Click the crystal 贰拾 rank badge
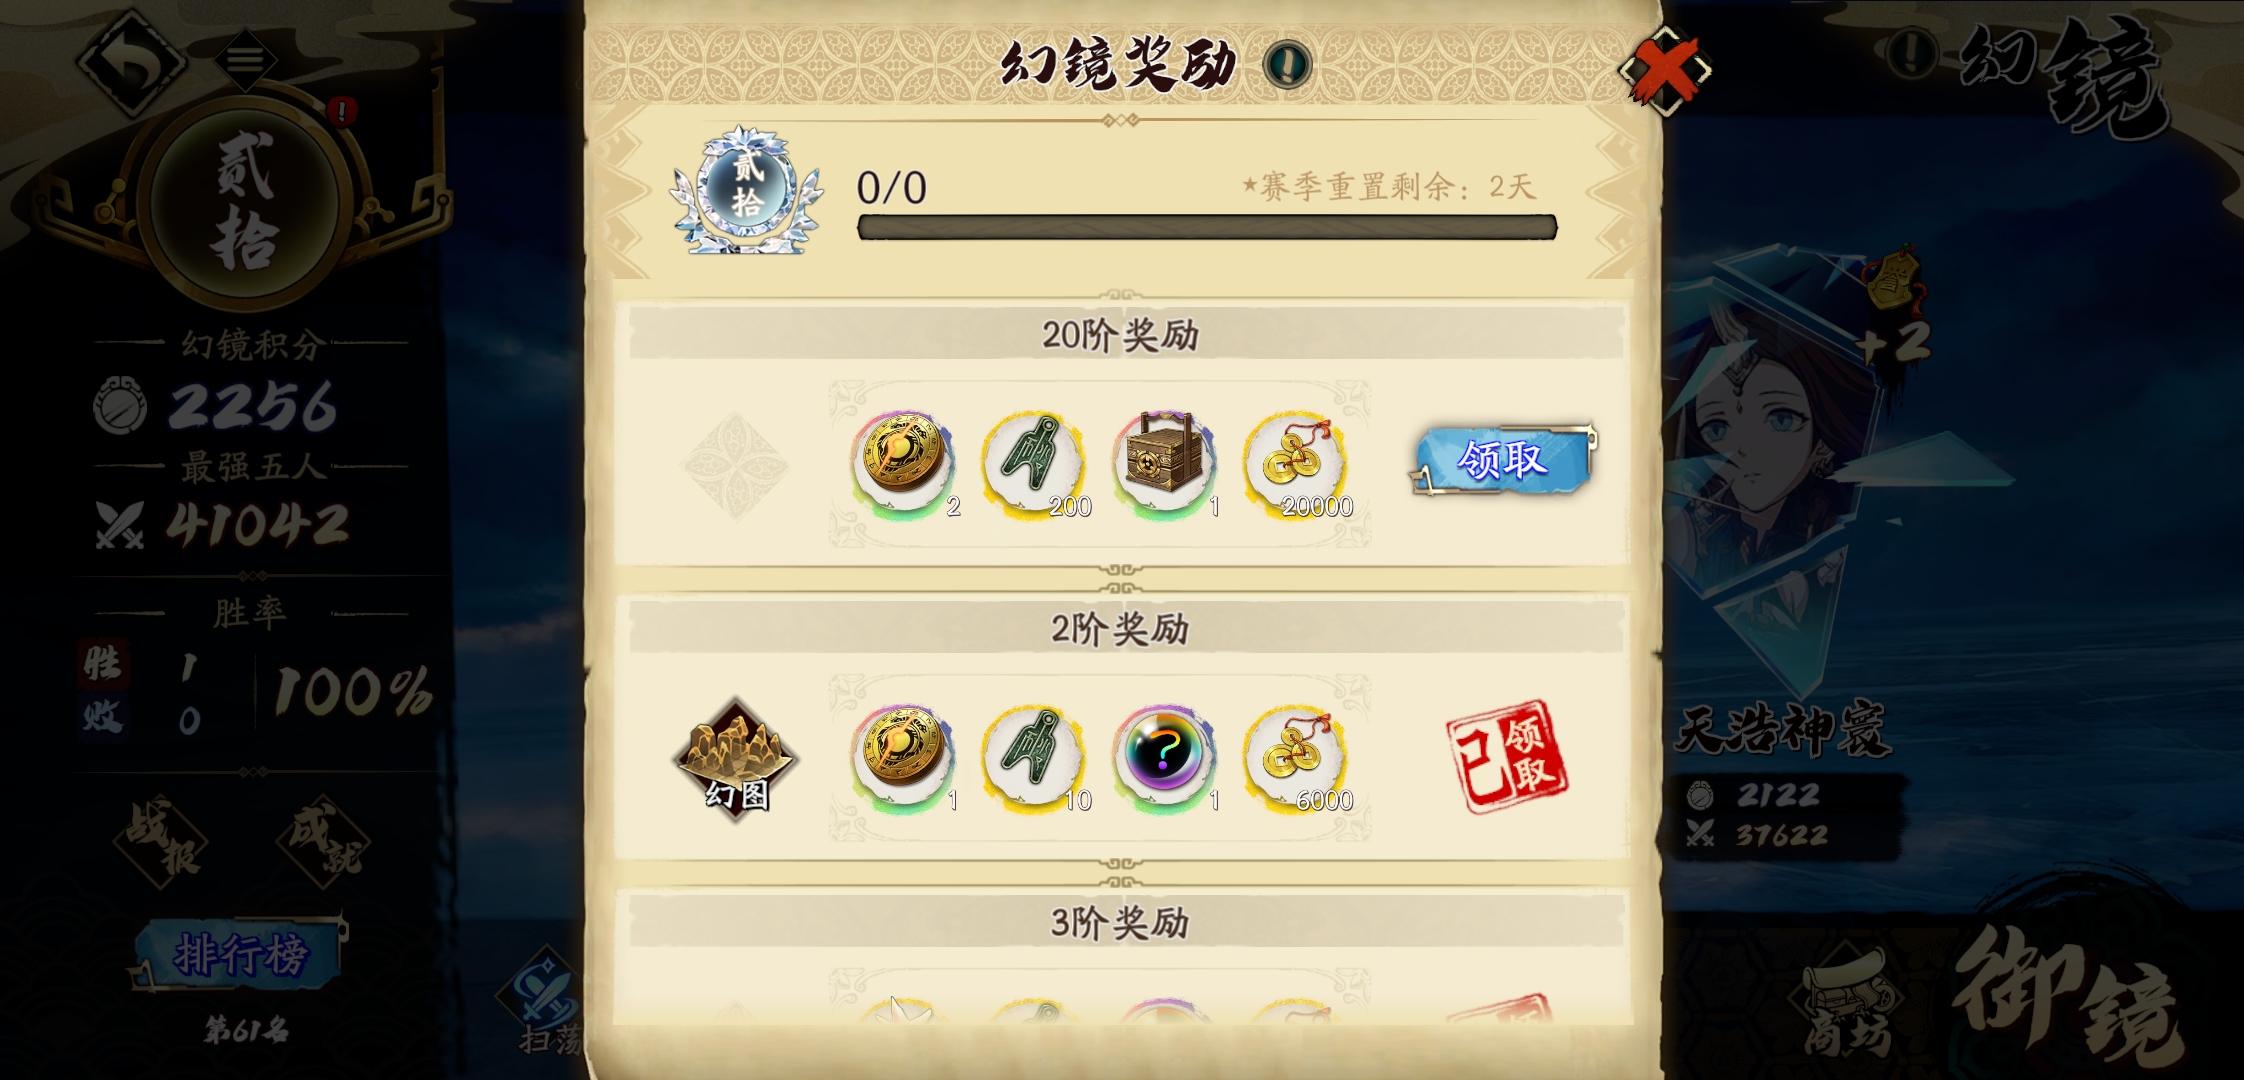Viewport: 2244px width, 1080px height. coord(747,188)
